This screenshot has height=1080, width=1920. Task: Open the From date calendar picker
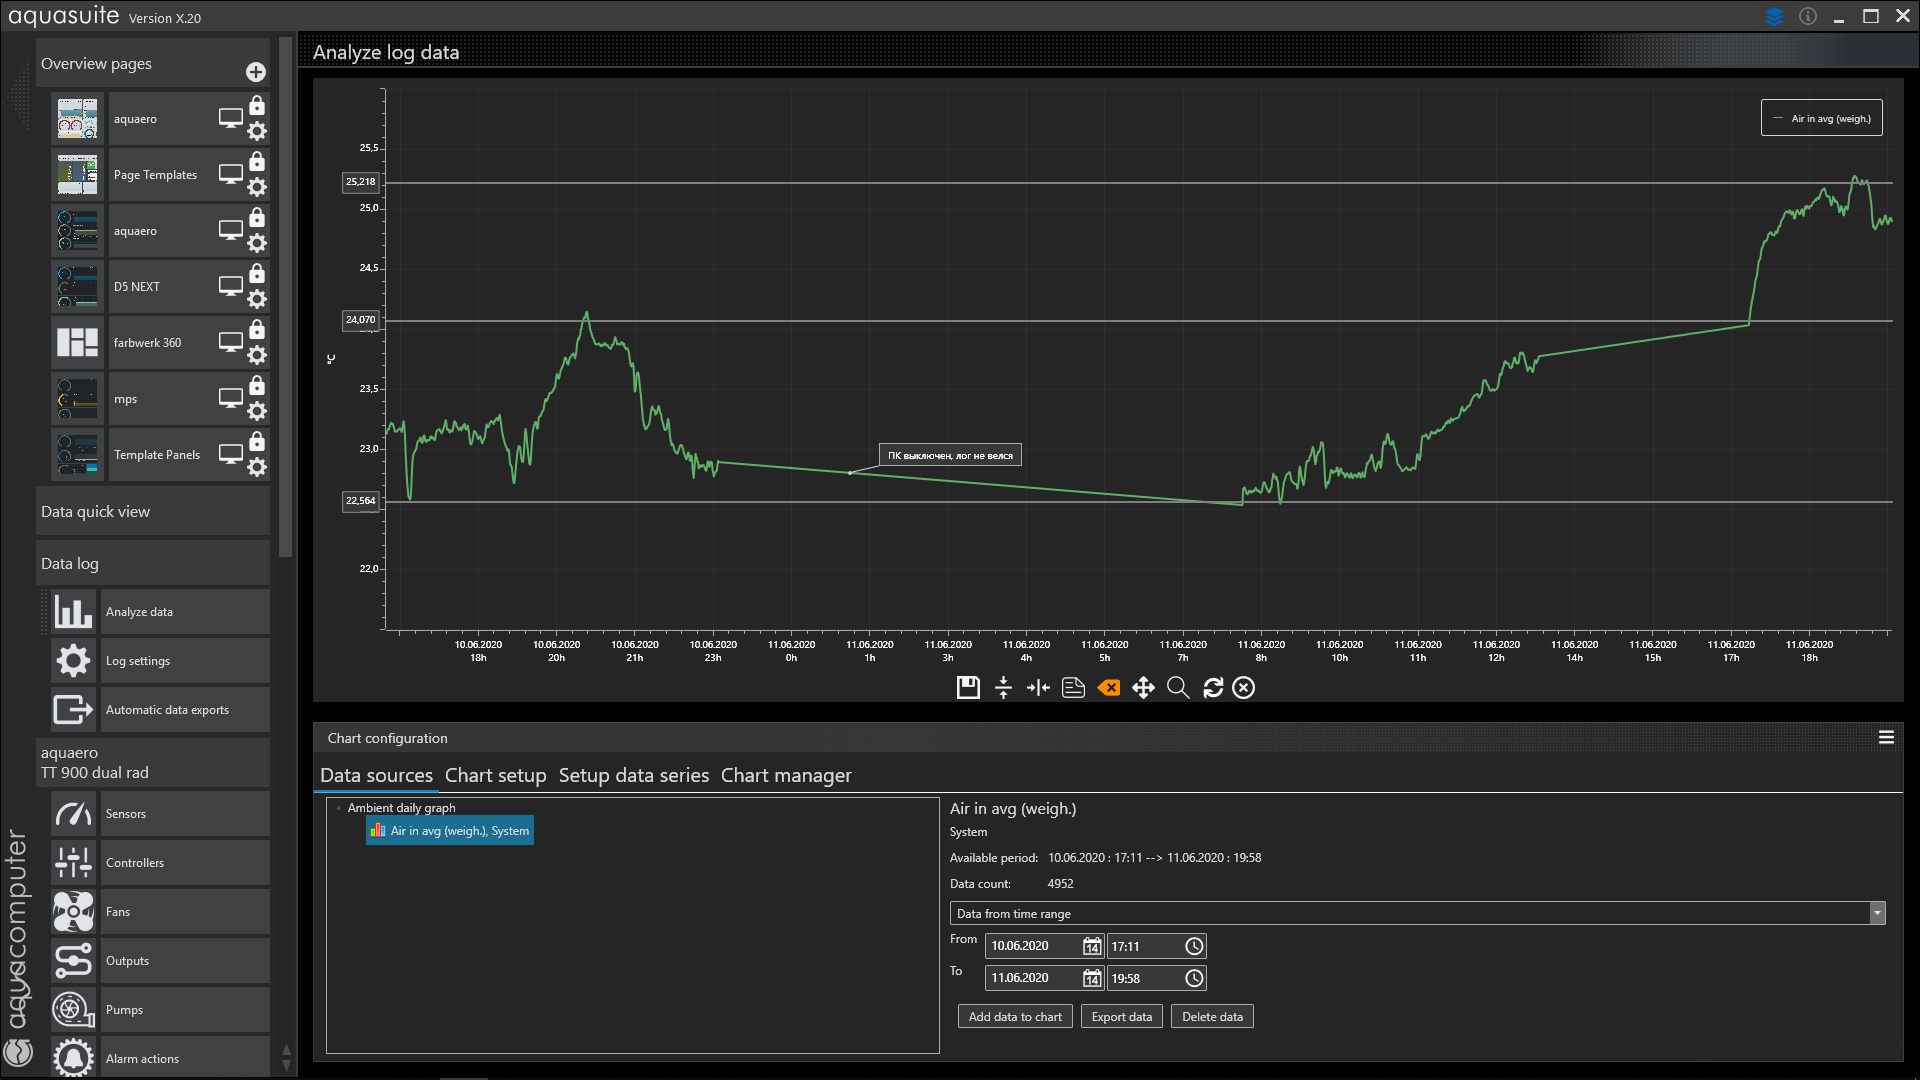(x=1091, y=946)
